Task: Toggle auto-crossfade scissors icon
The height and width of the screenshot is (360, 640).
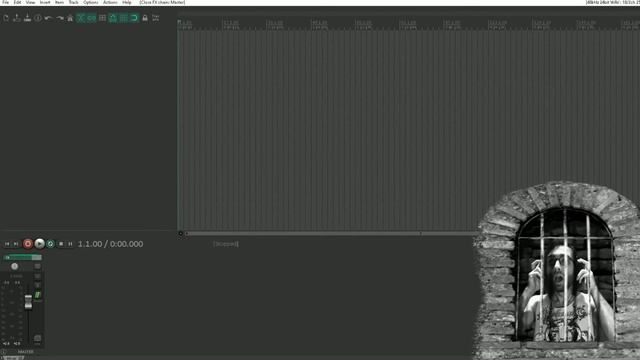Action: (81, 18)
